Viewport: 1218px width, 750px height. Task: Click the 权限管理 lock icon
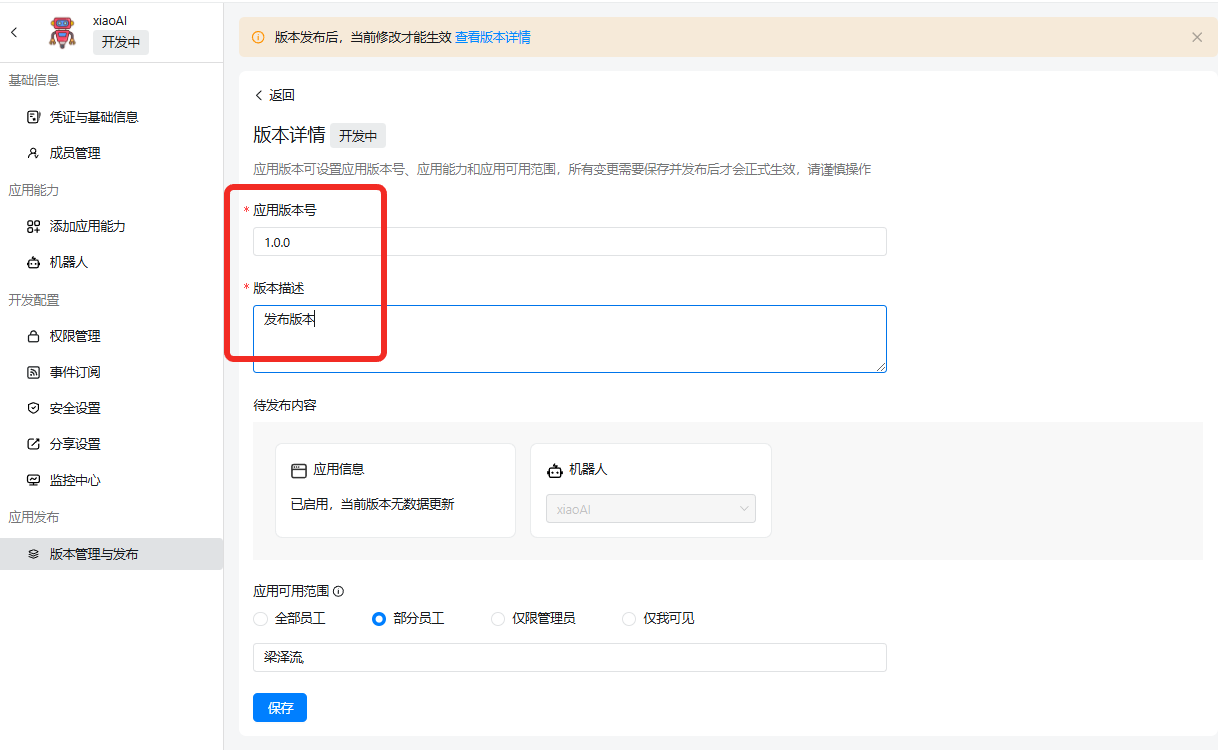(33, 336)
